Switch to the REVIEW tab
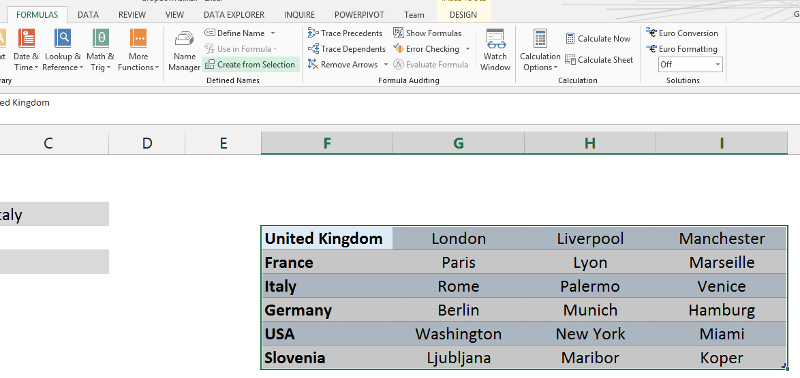Screen dimensions: 800x378 point(132,15)
